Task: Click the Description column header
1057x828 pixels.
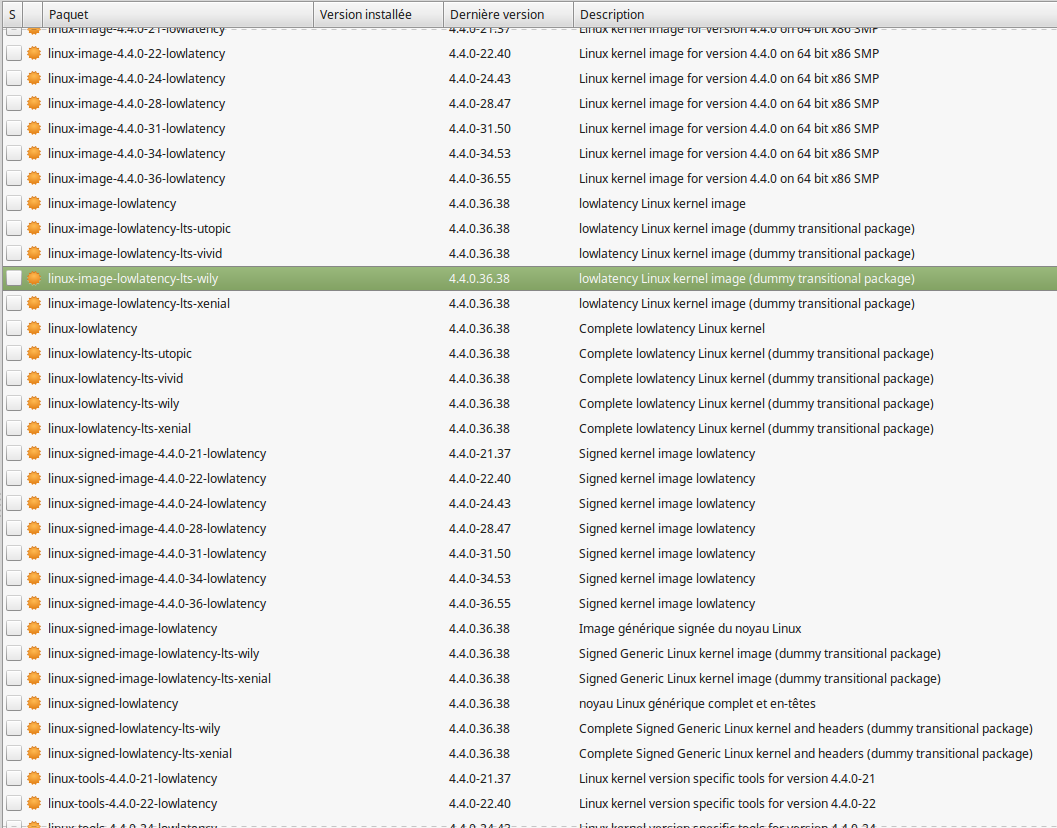Action: 815,14
